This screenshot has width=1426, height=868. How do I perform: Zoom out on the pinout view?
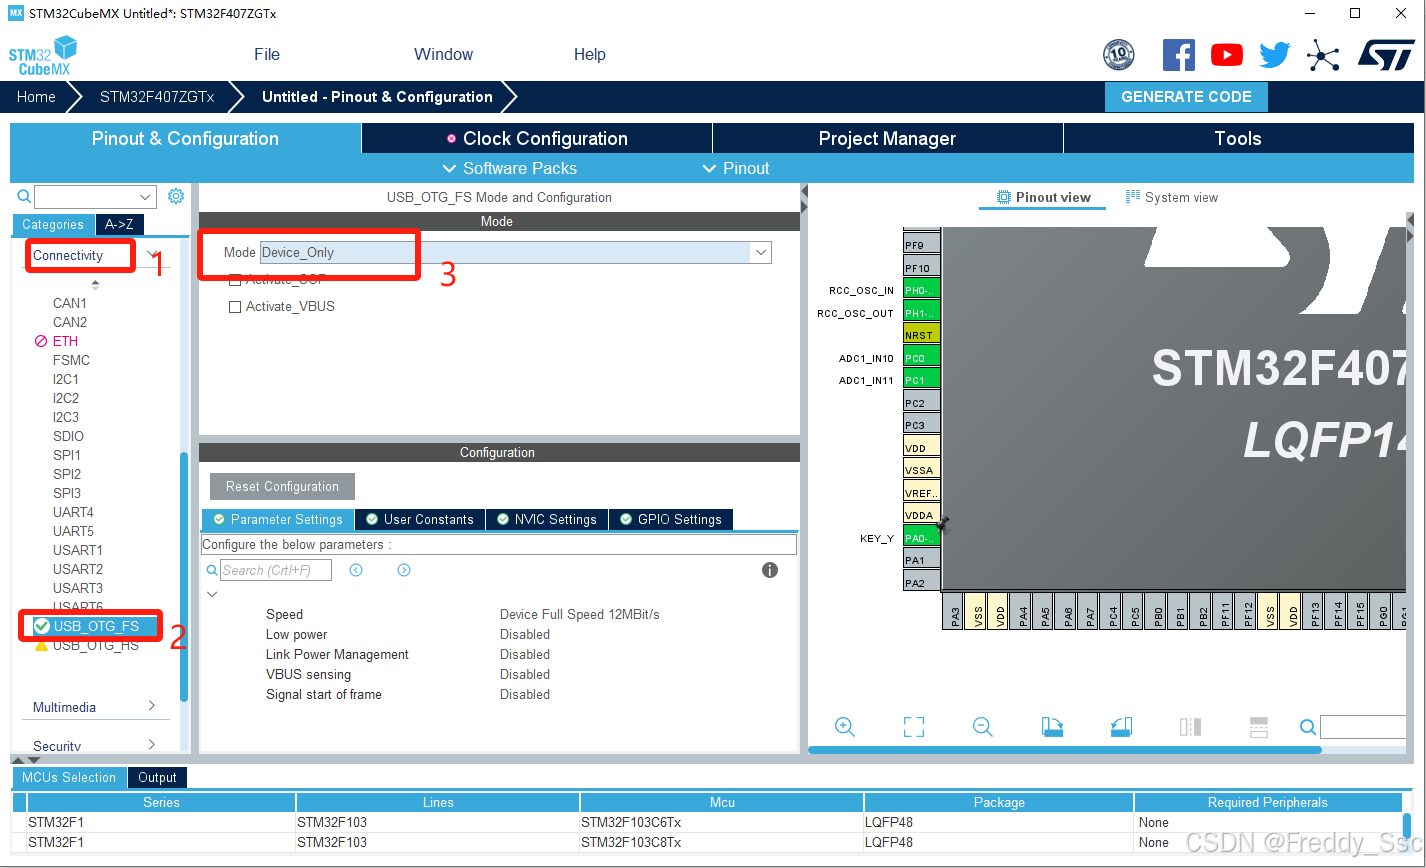click(x=982, y=727)
